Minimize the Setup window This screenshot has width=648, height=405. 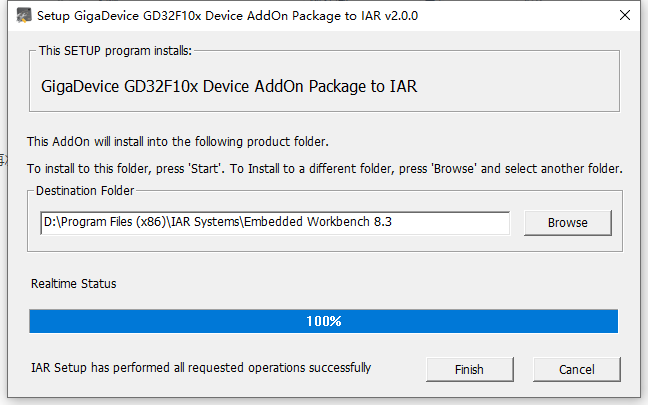(530, 15)
